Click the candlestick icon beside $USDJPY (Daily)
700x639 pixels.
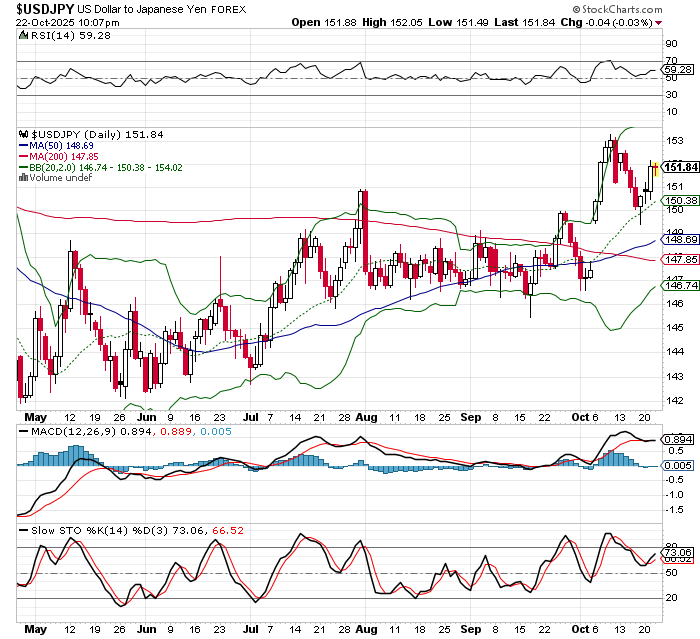point(24,134)
